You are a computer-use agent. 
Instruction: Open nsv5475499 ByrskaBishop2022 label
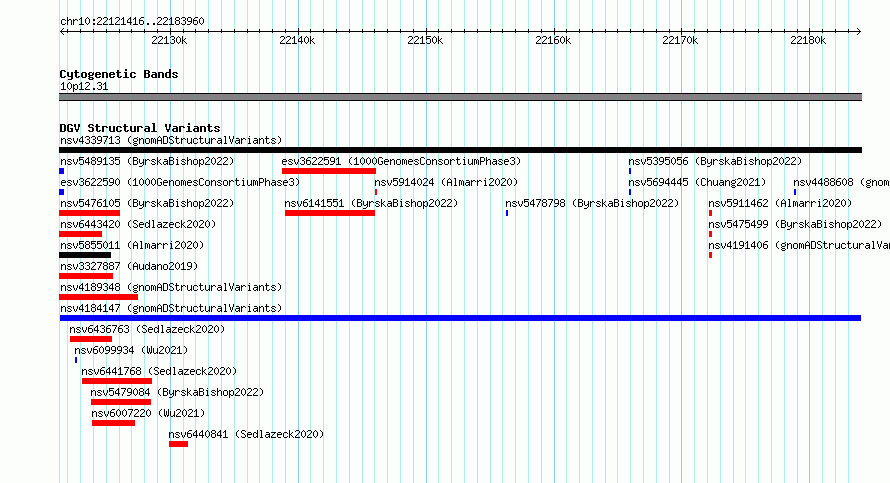click(x=795, y=224)
